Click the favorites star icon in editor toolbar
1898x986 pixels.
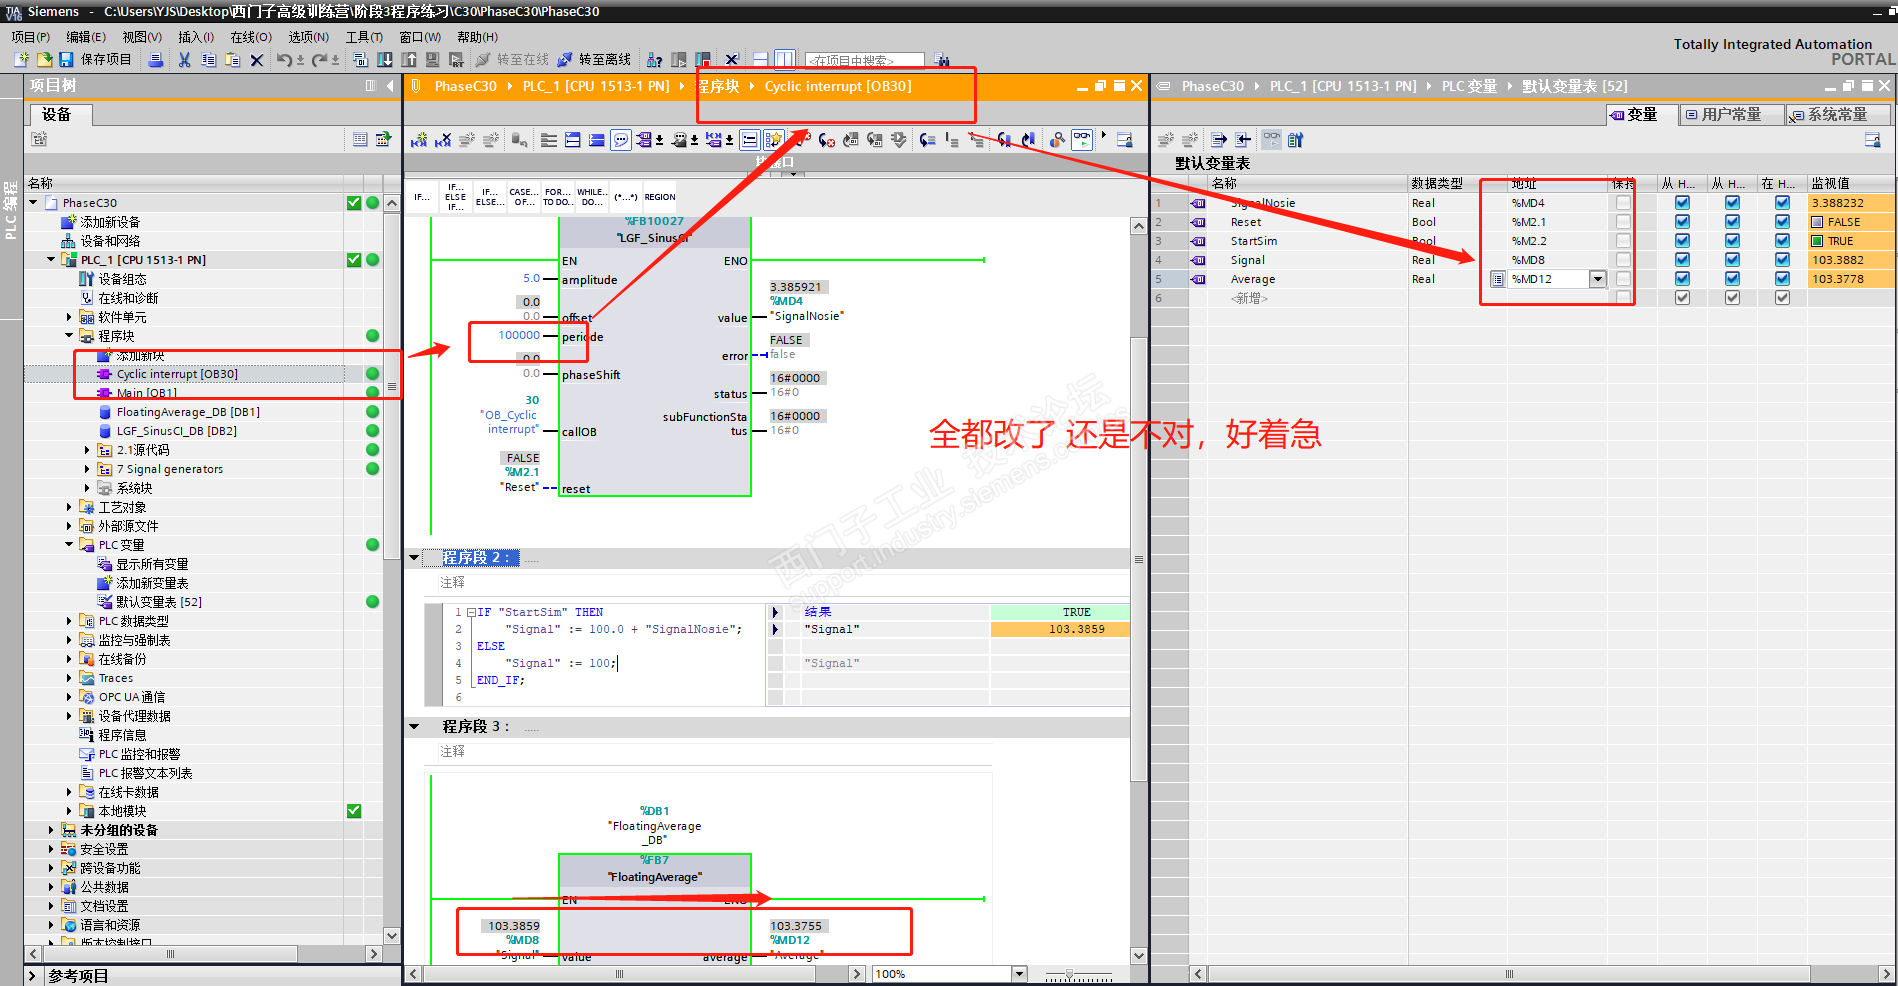(x=774, y=140)
